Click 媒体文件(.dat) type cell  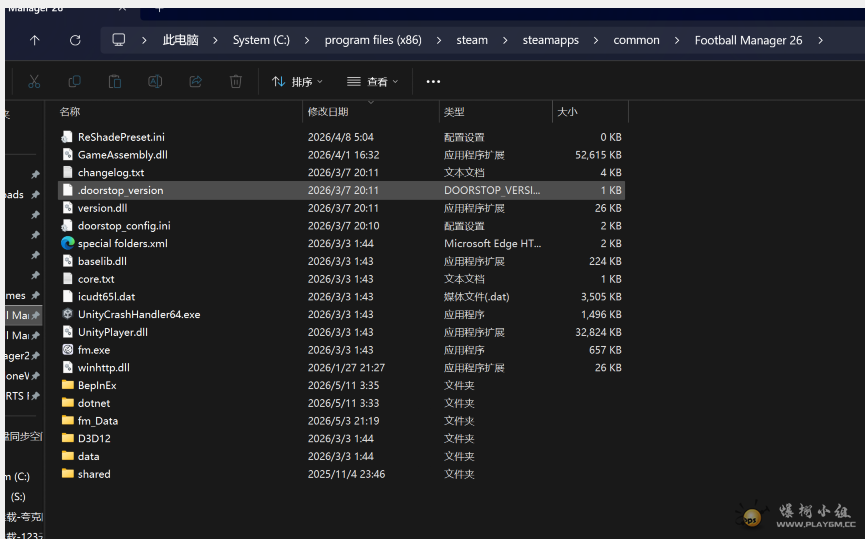click(477, 297)
